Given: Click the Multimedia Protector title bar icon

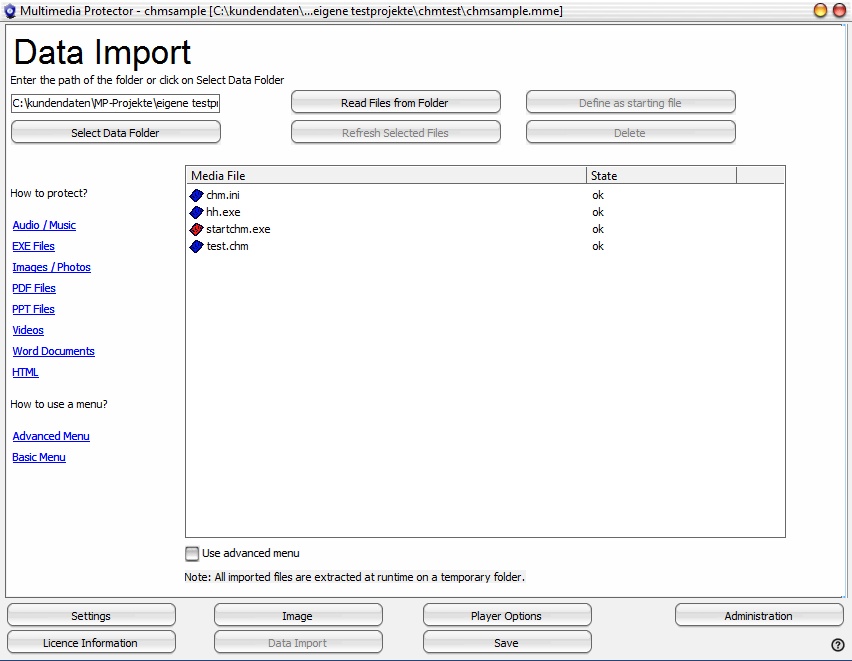Looking at the screenshot, I should 10,11.
